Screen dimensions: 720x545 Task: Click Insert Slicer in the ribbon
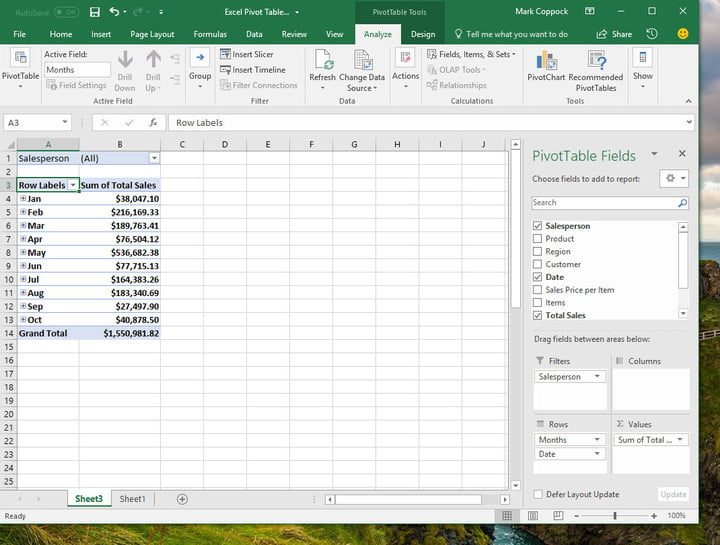tap(246, 54)
